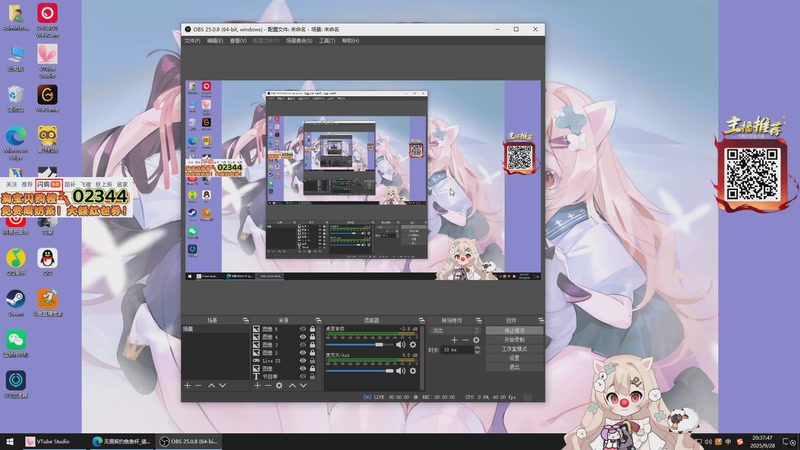Open the 查看(V) menu
This screenshot has height=450, width=800.
(238, 41)
